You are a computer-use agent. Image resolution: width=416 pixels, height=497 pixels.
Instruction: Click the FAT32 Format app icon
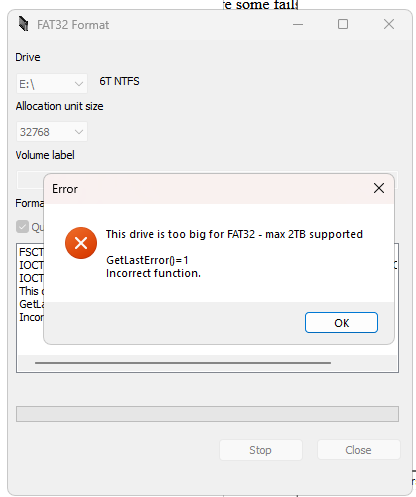pos(23,24)
